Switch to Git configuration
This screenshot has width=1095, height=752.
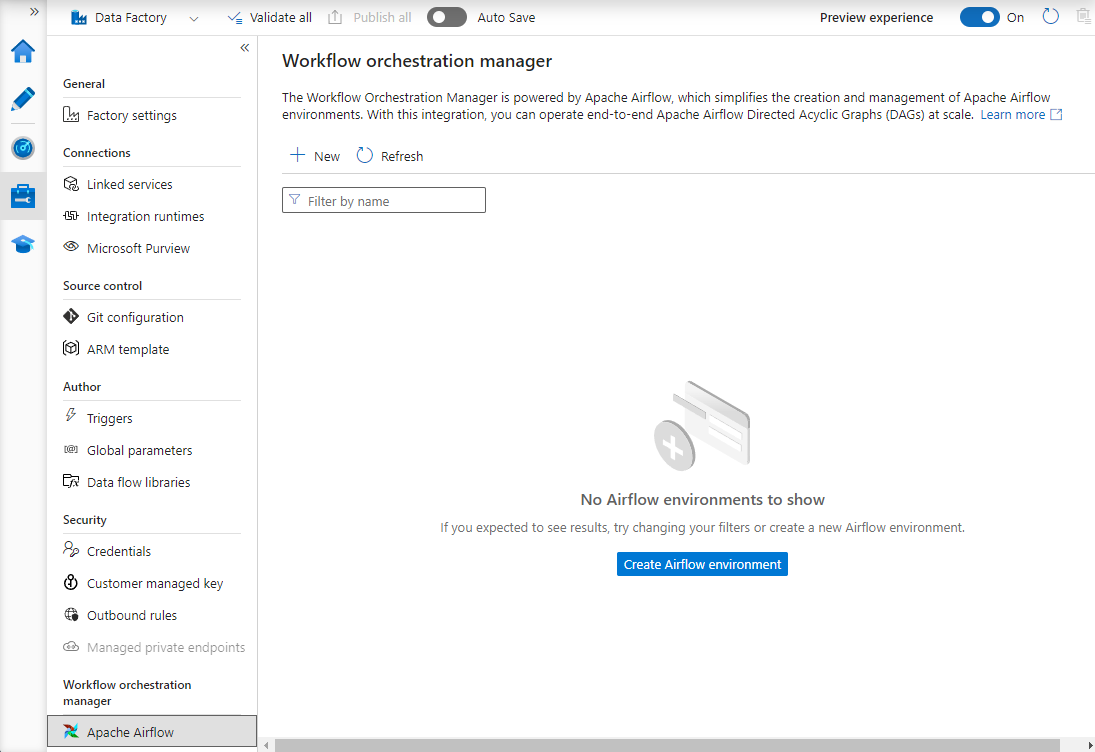click(135, 317)
